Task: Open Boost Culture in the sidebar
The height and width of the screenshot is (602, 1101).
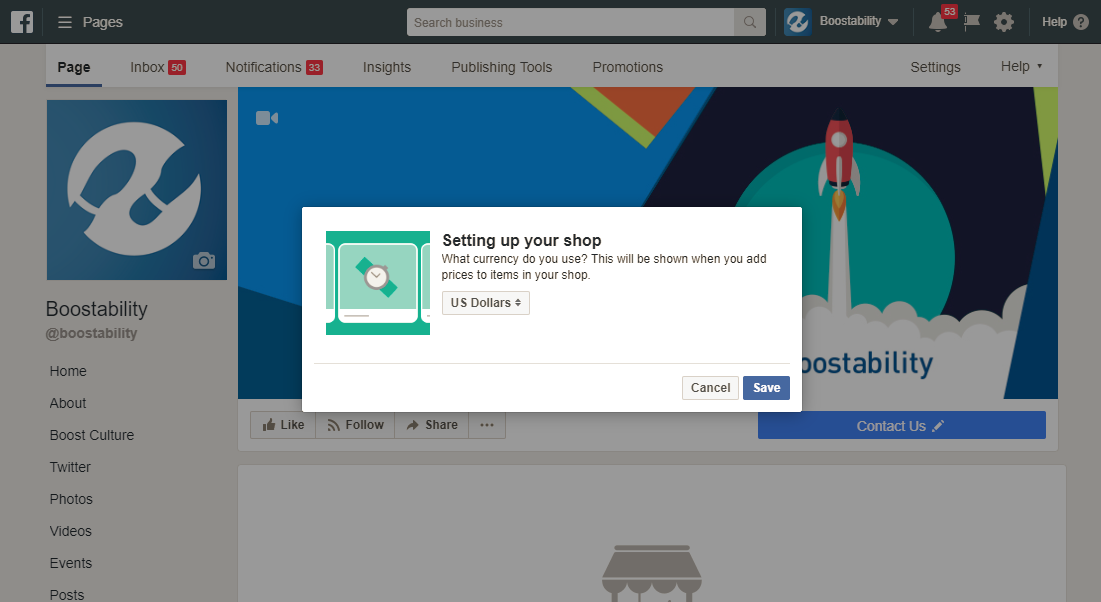Action: tap(91, 435)
